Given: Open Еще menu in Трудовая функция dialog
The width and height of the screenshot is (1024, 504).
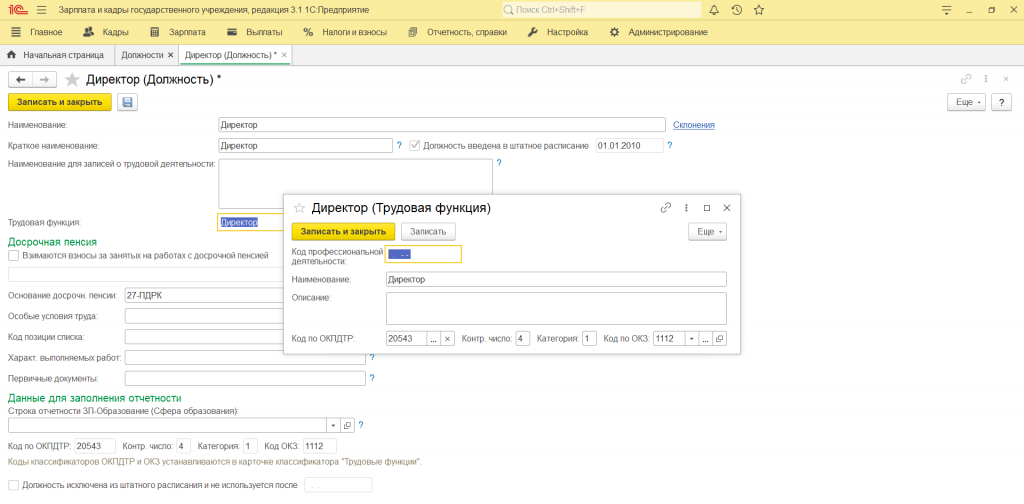Looking at the screenshot, I should click(707, 231).
